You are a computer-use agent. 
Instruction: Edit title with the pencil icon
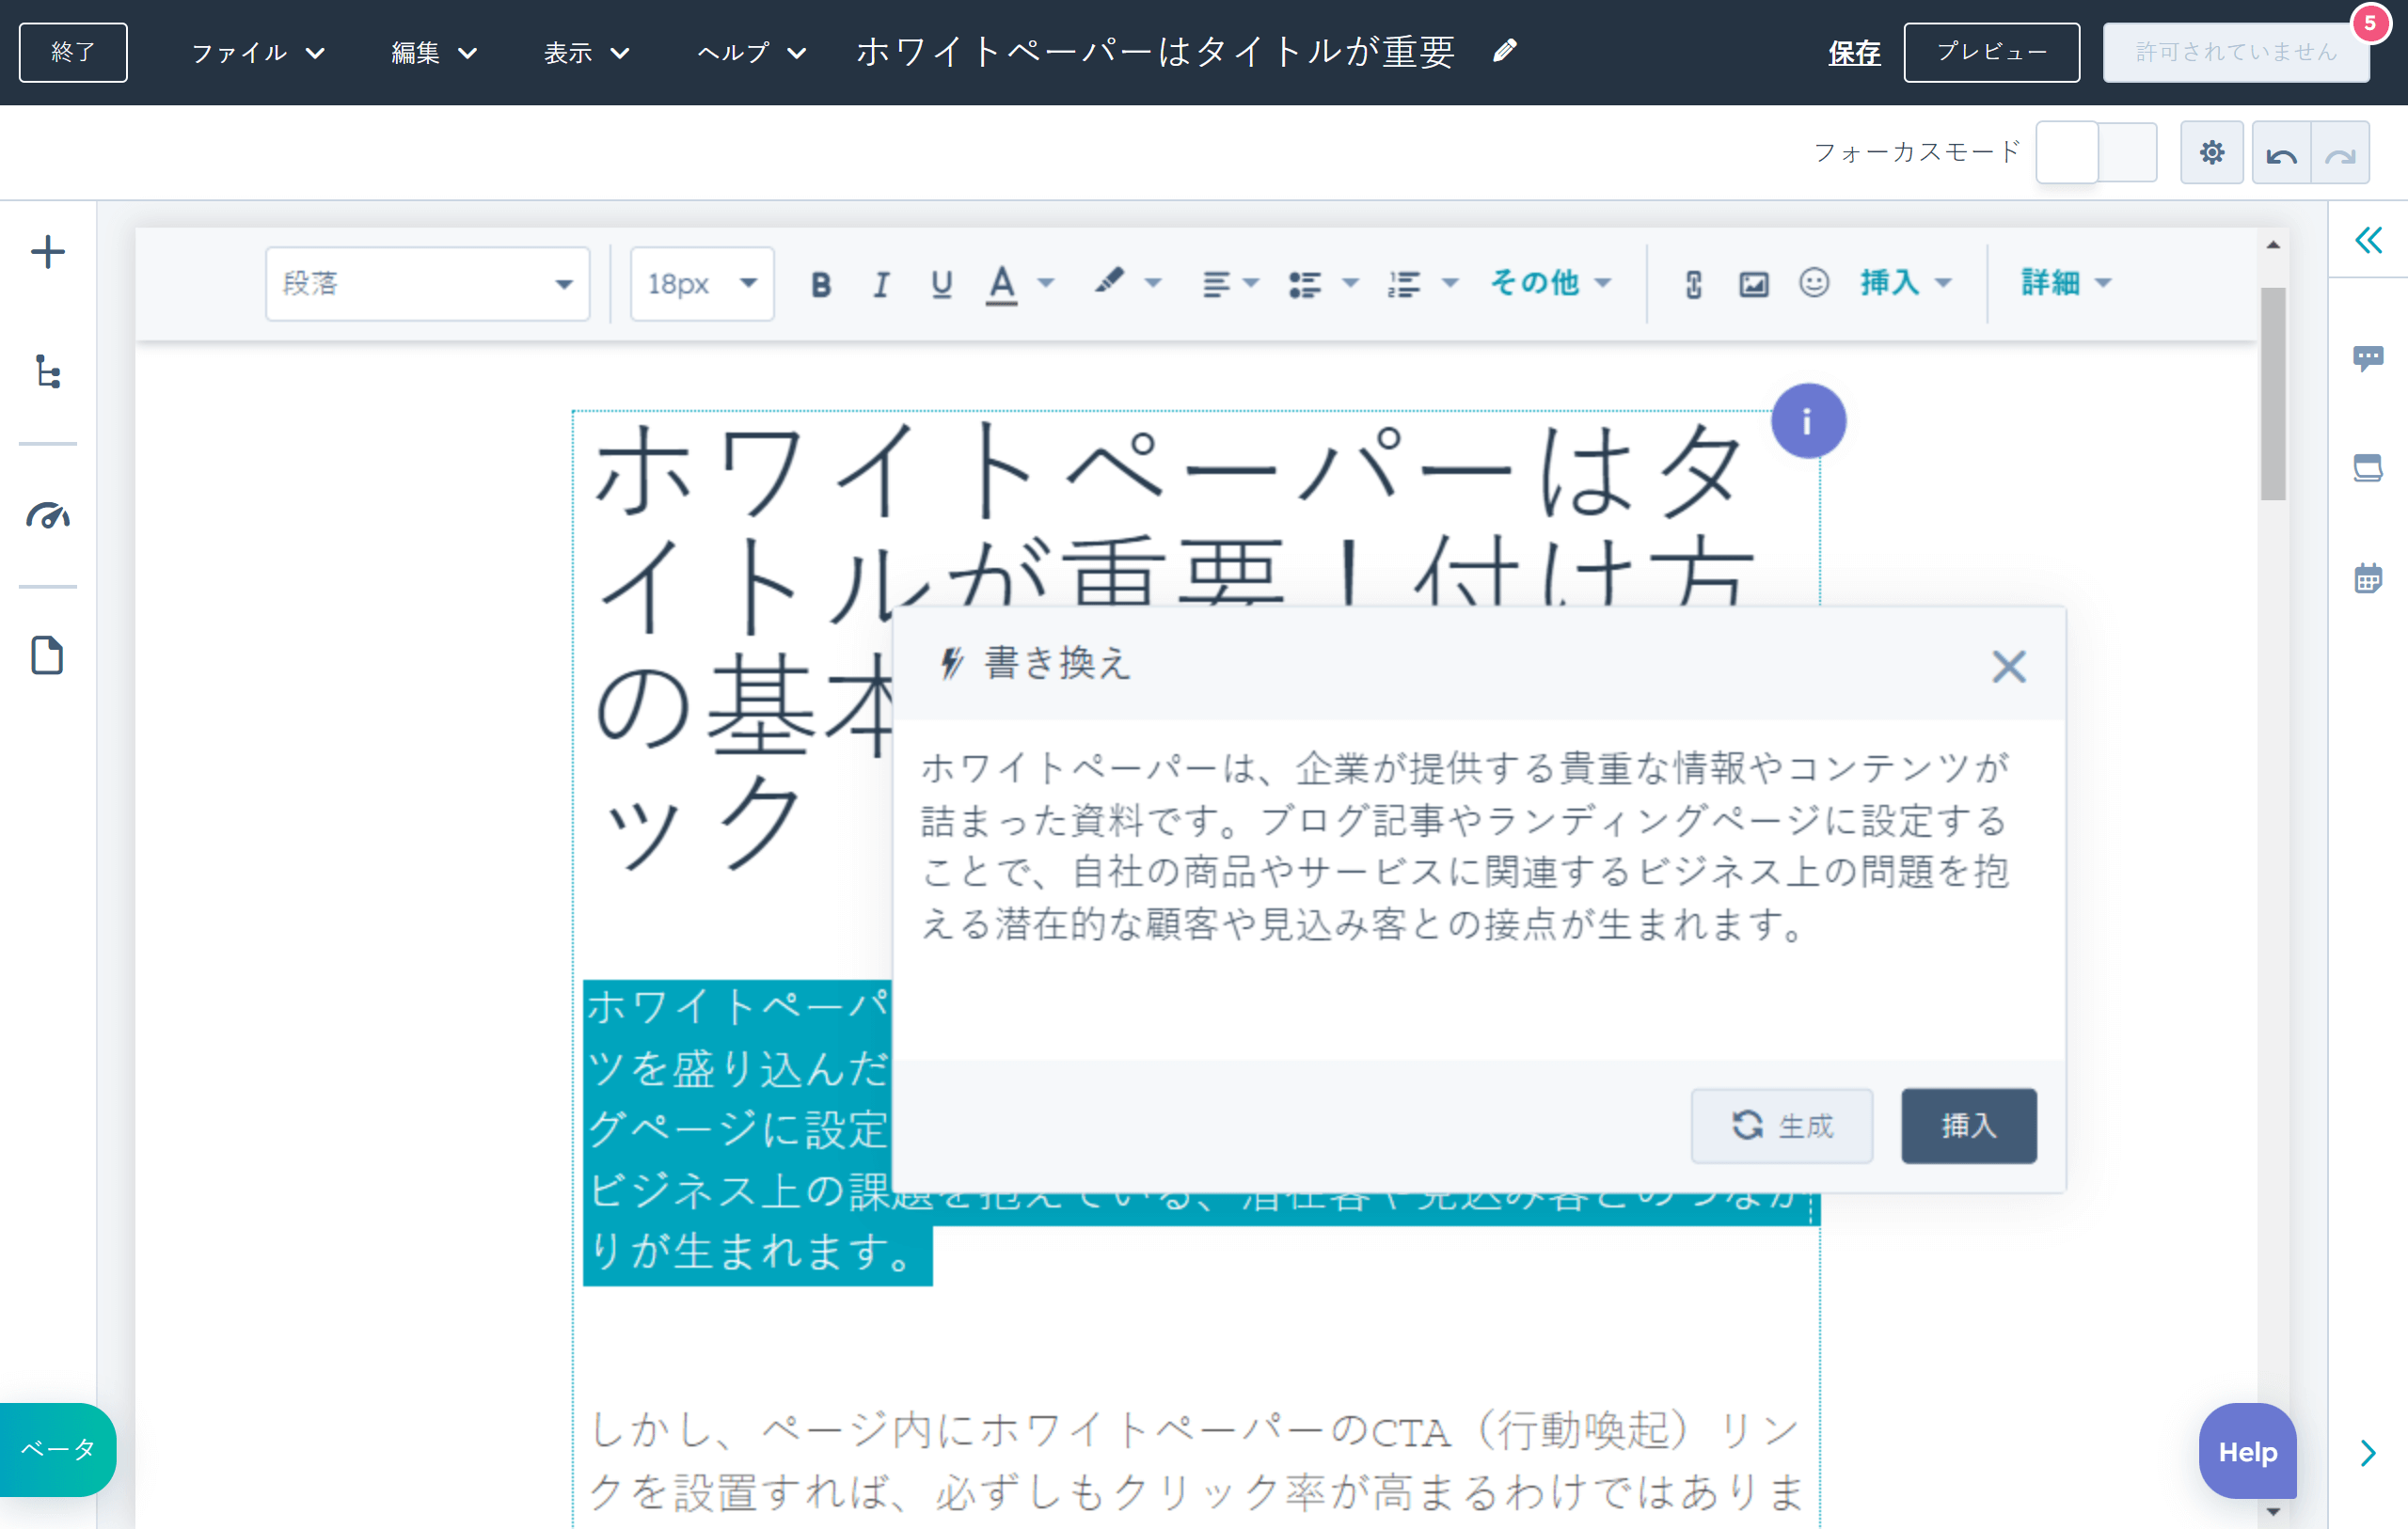tap(1505, 51)
